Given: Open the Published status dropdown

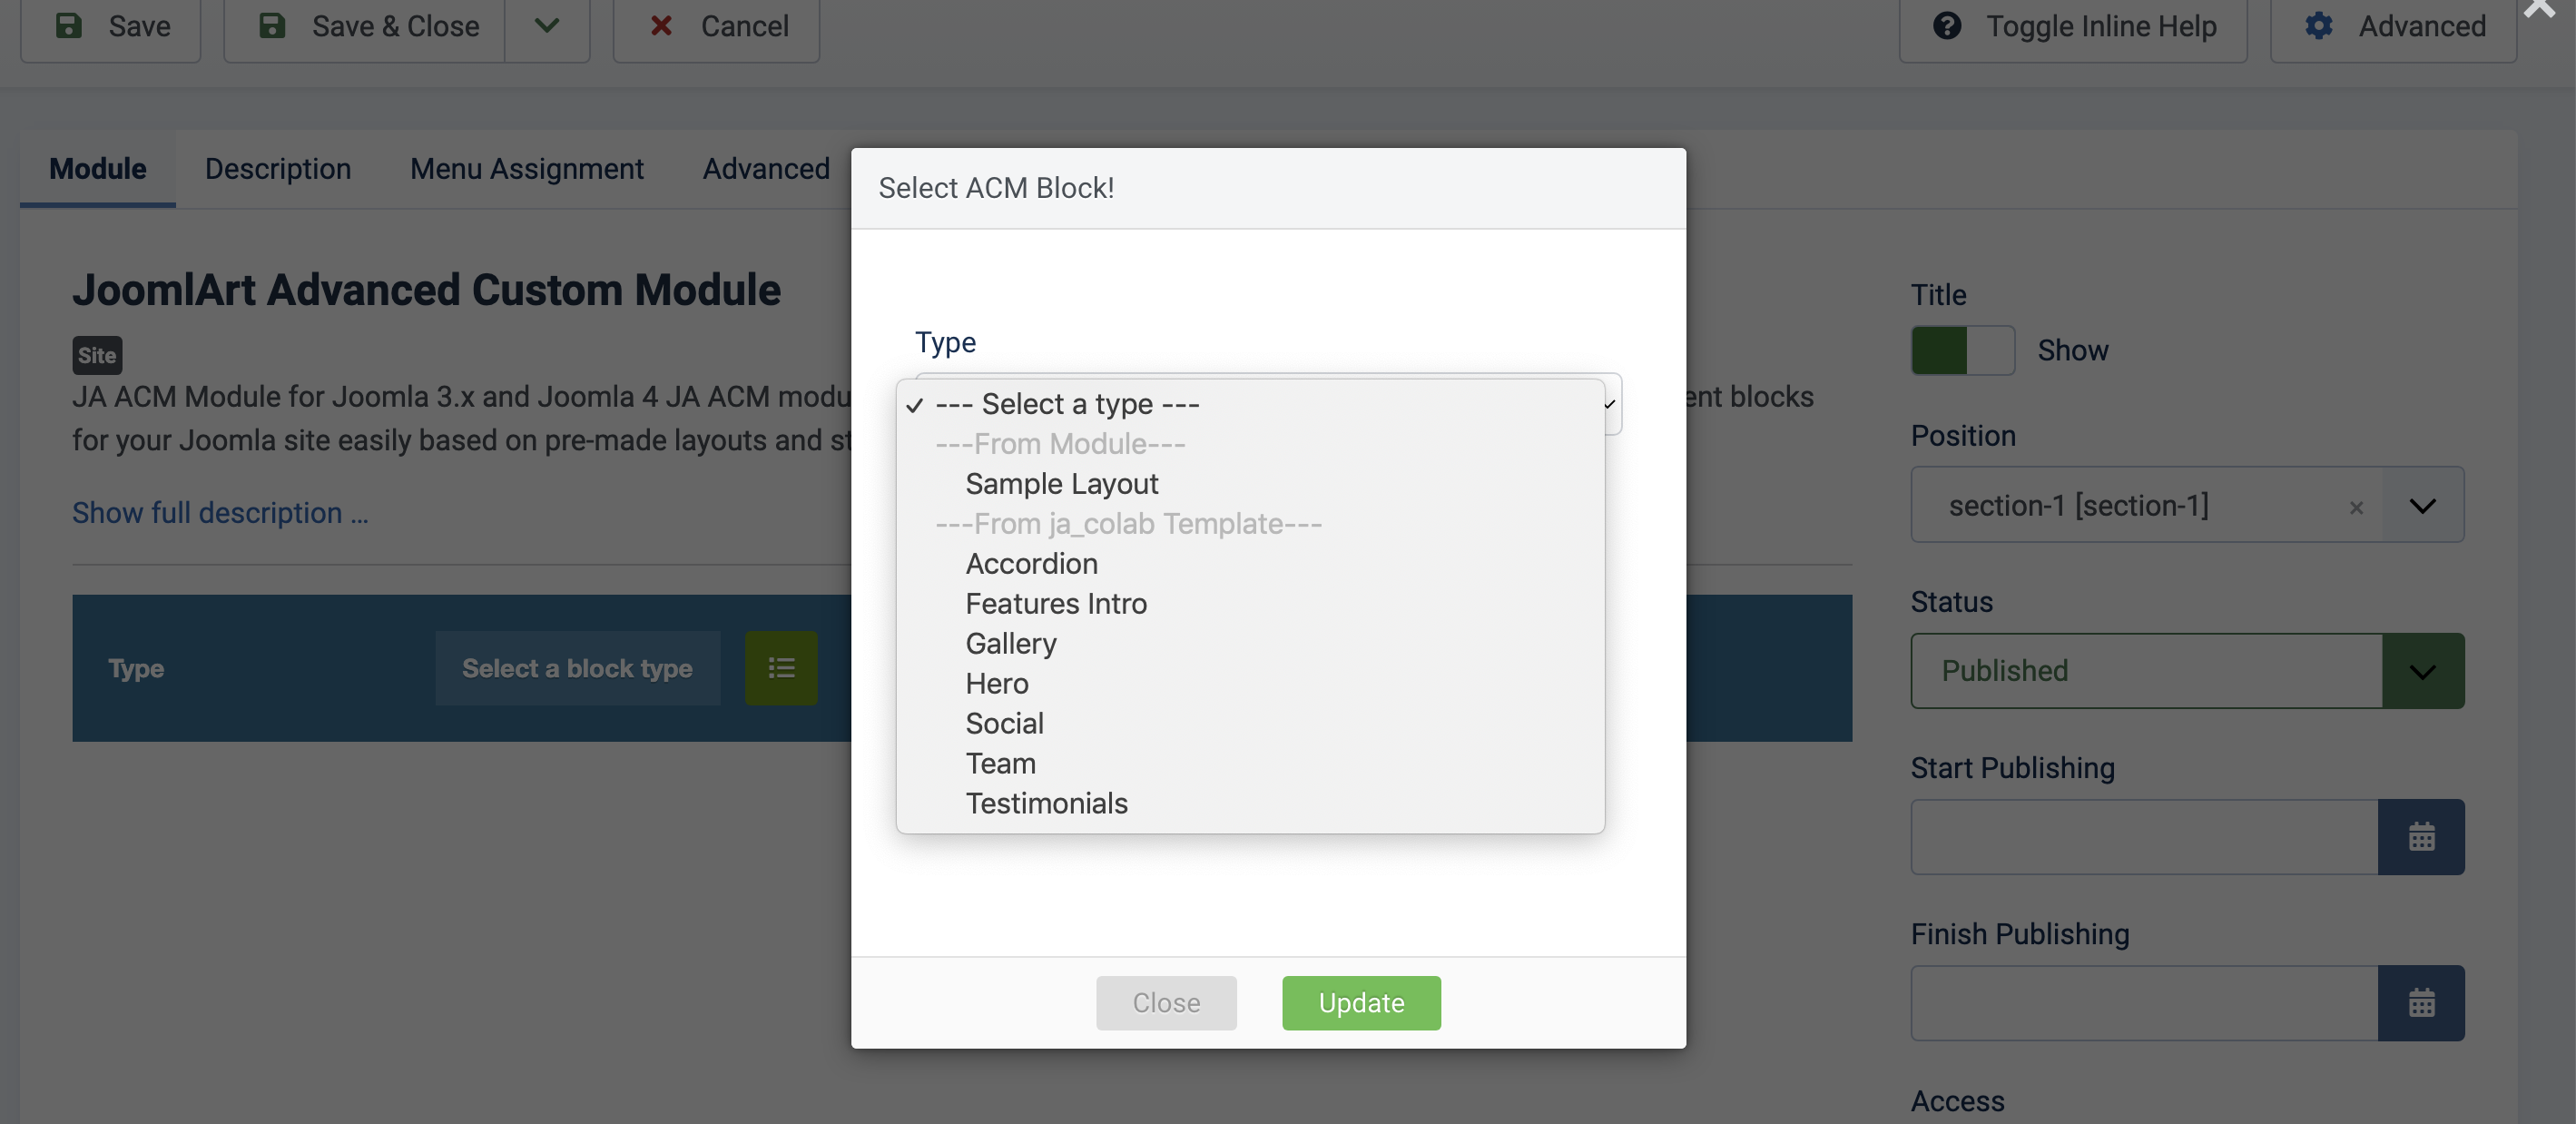Looking at the screenshot, I should [x=2422, y=671].
